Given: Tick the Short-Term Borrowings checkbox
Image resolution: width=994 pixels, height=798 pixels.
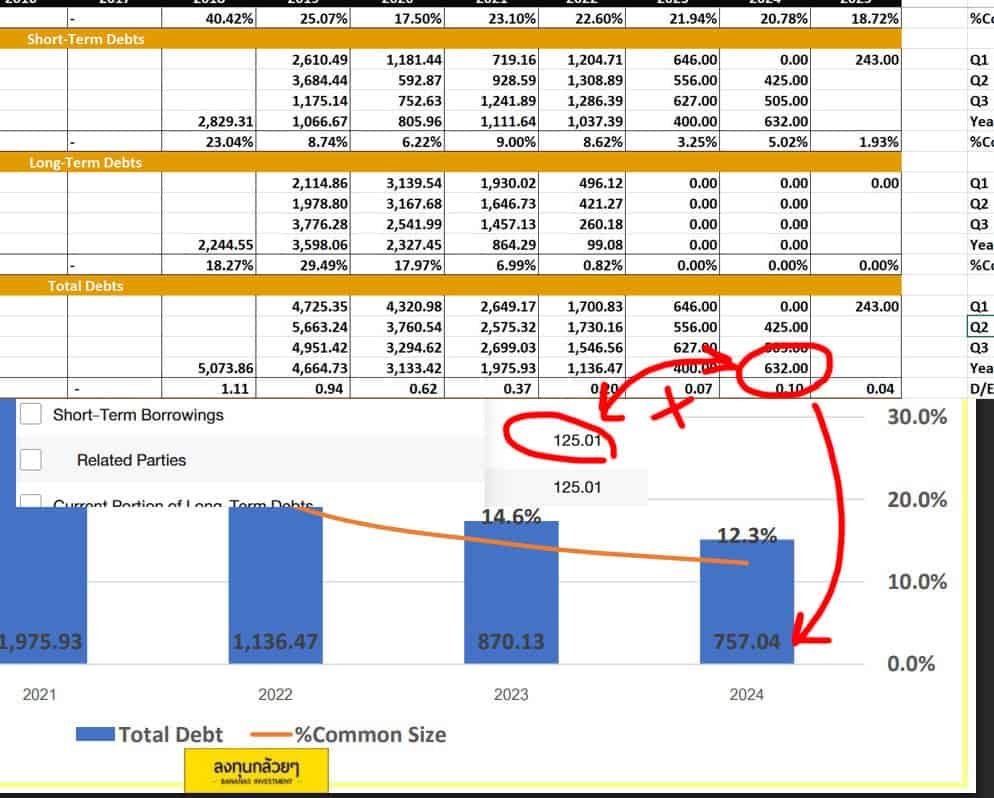Looking at the screenshot, I should [31, 415].
